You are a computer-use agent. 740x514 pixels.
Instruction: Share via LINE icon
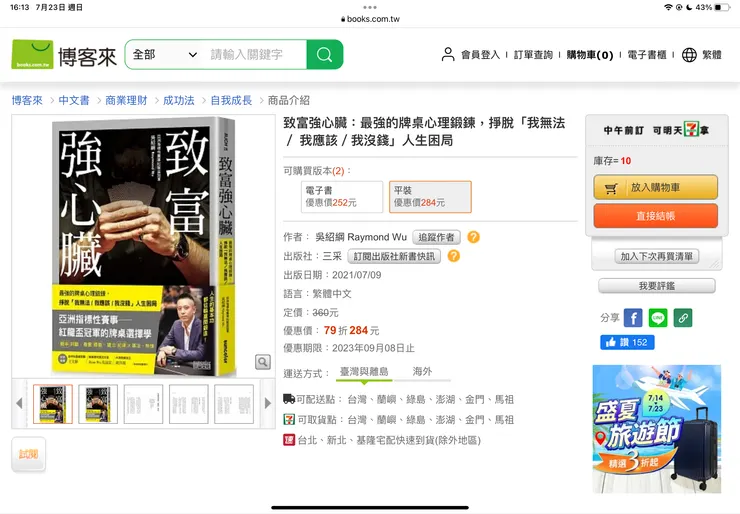pos(658,318)
